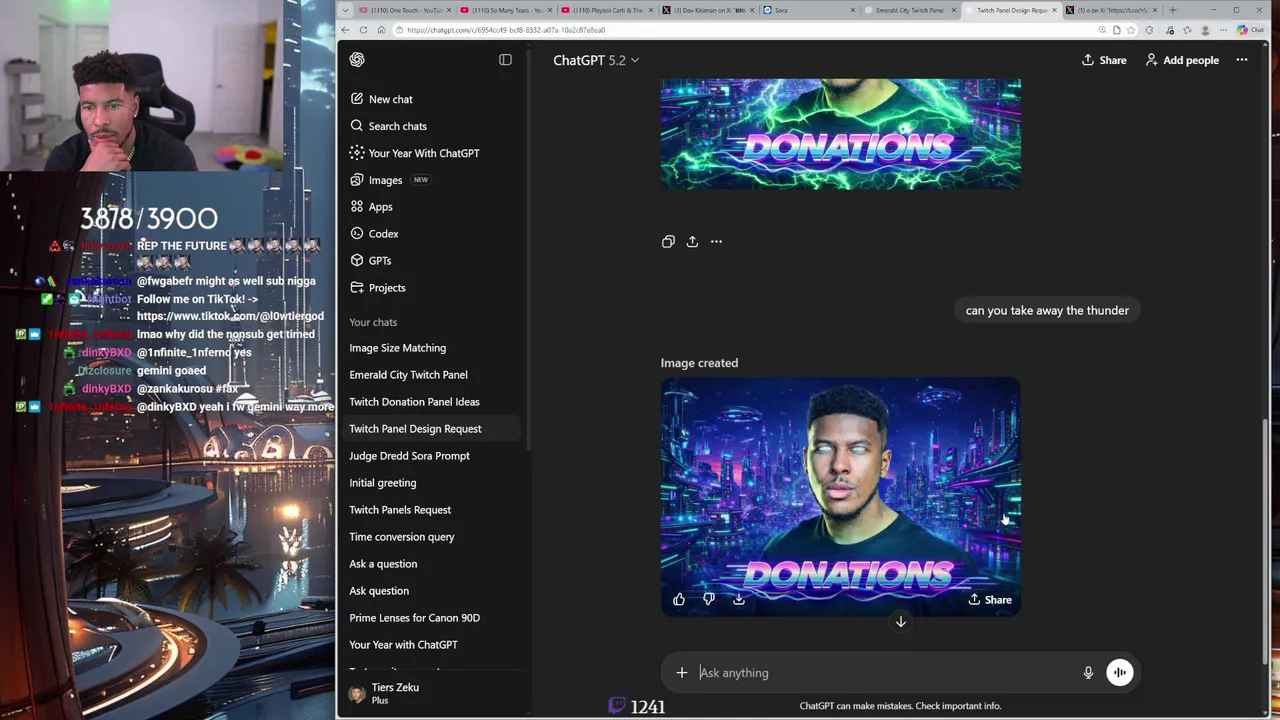Open a new browser tab
The width and height of the screenshot is (1280, 720).
(1172, 10)
